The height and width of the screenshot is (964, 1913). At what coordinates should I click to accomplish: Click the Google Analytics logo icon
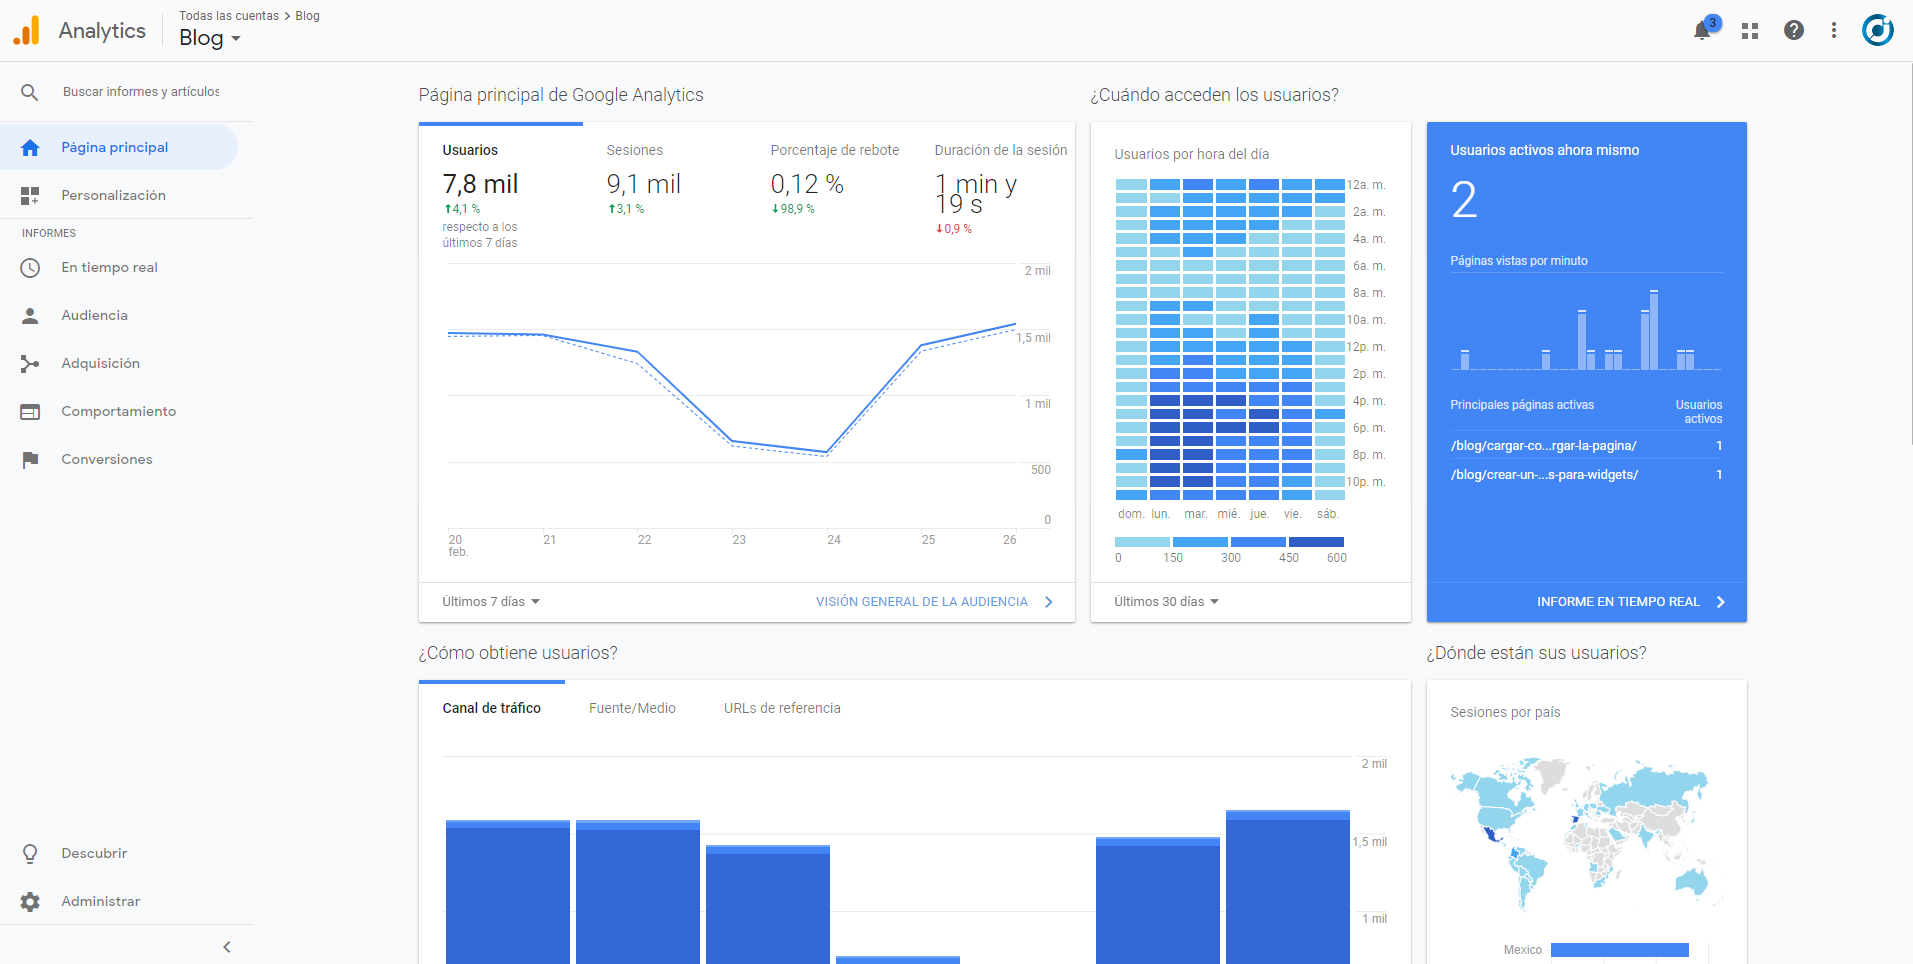27,30
